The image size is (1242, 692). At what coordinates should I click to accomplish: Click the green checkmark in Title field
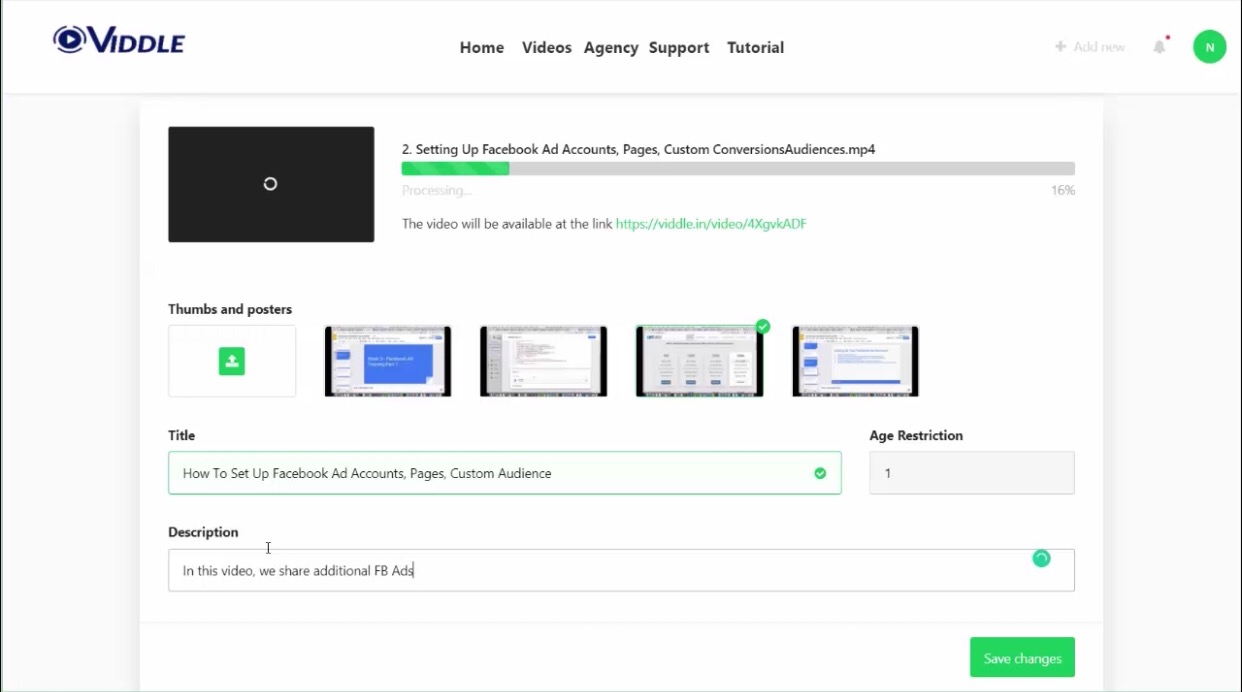coord(820,473)
